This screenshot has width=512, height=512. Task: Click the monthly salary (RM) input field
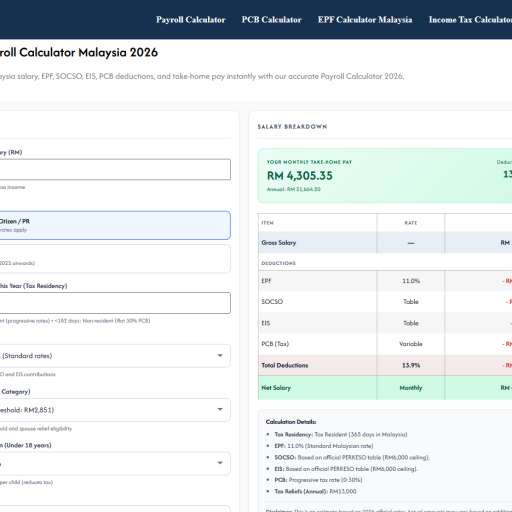coord(115,169)
